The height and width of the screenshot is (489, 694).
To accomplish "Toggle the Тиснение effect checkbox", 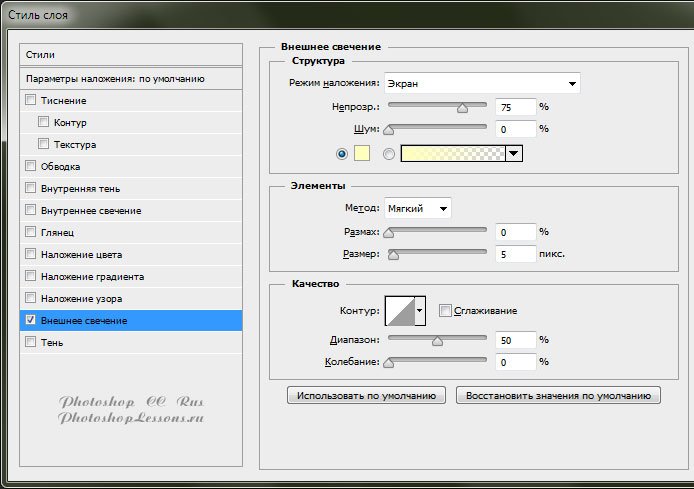I will 30,100.
